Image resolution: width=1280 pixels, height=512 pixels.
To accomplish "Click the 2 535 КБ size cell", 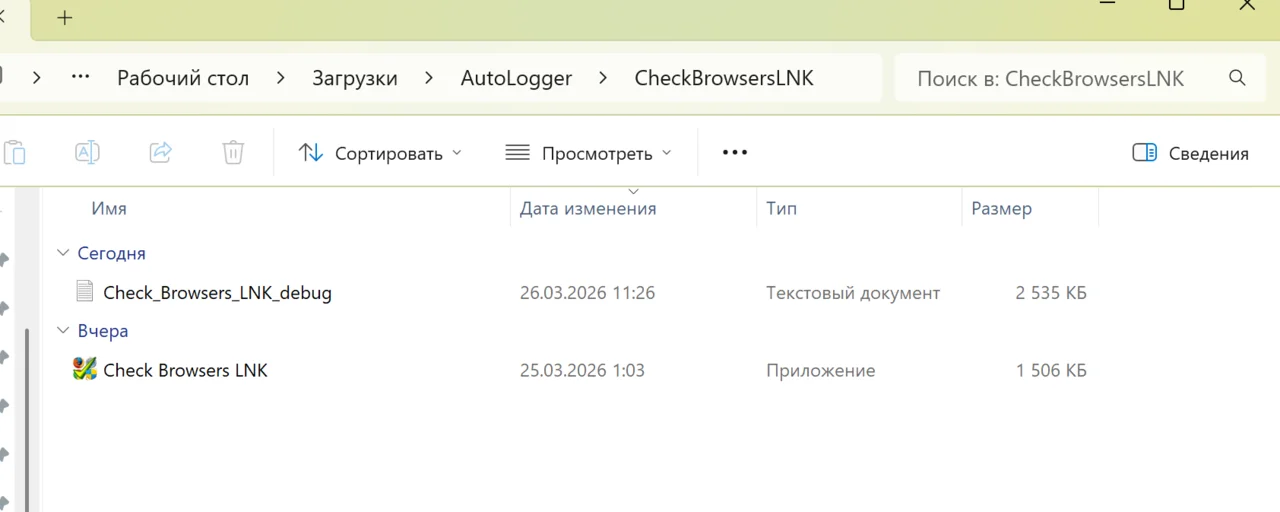I will tap(1051, 293).
